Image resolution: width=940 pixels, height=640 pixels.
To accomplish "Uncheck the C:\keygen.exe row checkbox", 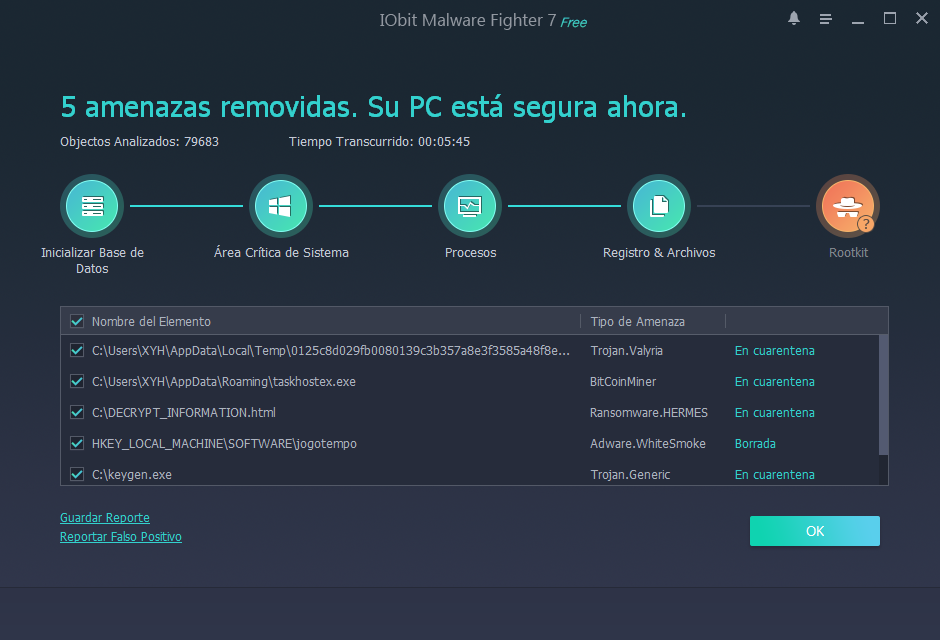I will click(x=77, y=475).
